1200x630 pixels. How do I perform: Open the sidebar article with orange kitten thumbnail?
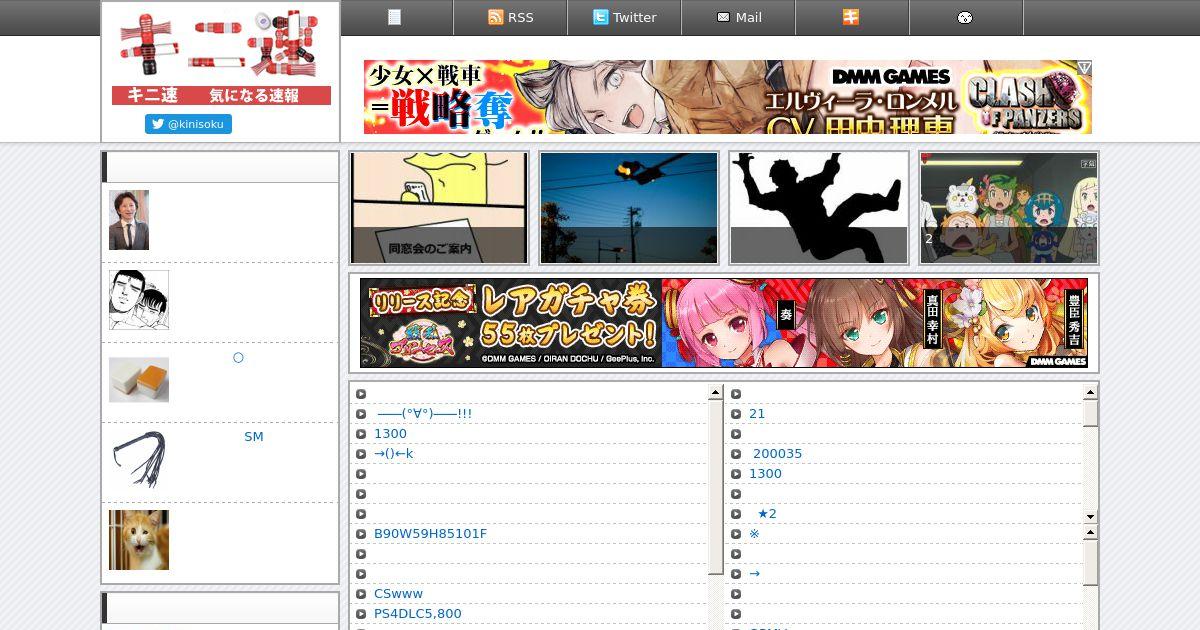point(139,540)
